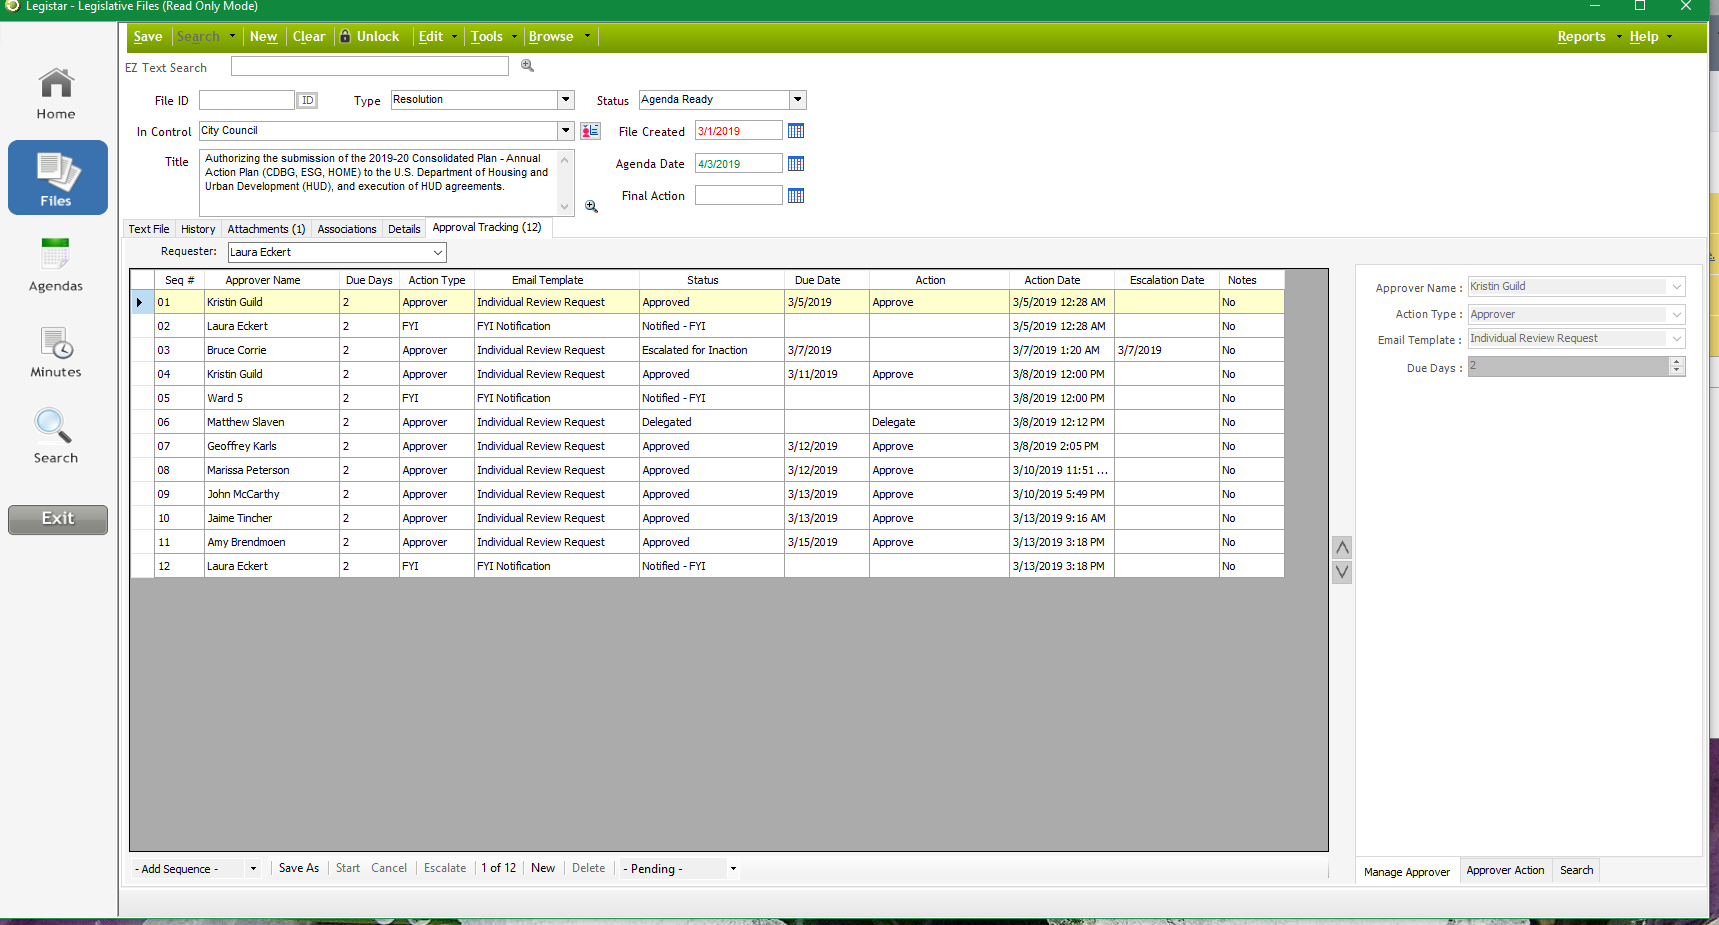Screen dimensions: 1719x925
Task: Expand the Status dropdown
Action: pyautogui.click(x=798, y=100)
